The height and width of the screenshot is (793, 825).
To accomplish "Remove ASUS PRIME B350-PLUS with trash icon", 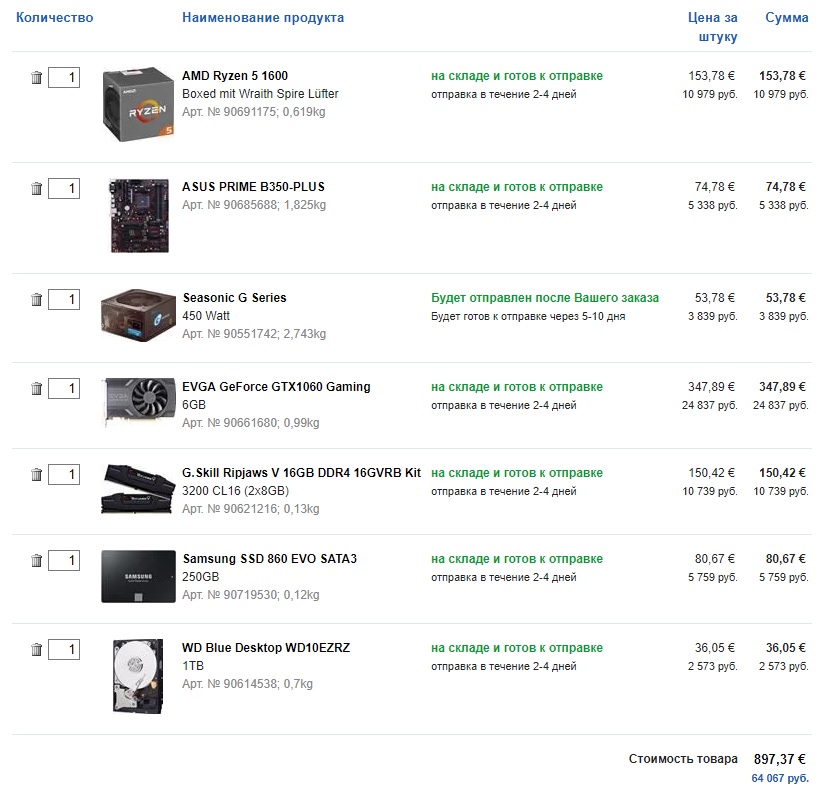I will (37, 188).
